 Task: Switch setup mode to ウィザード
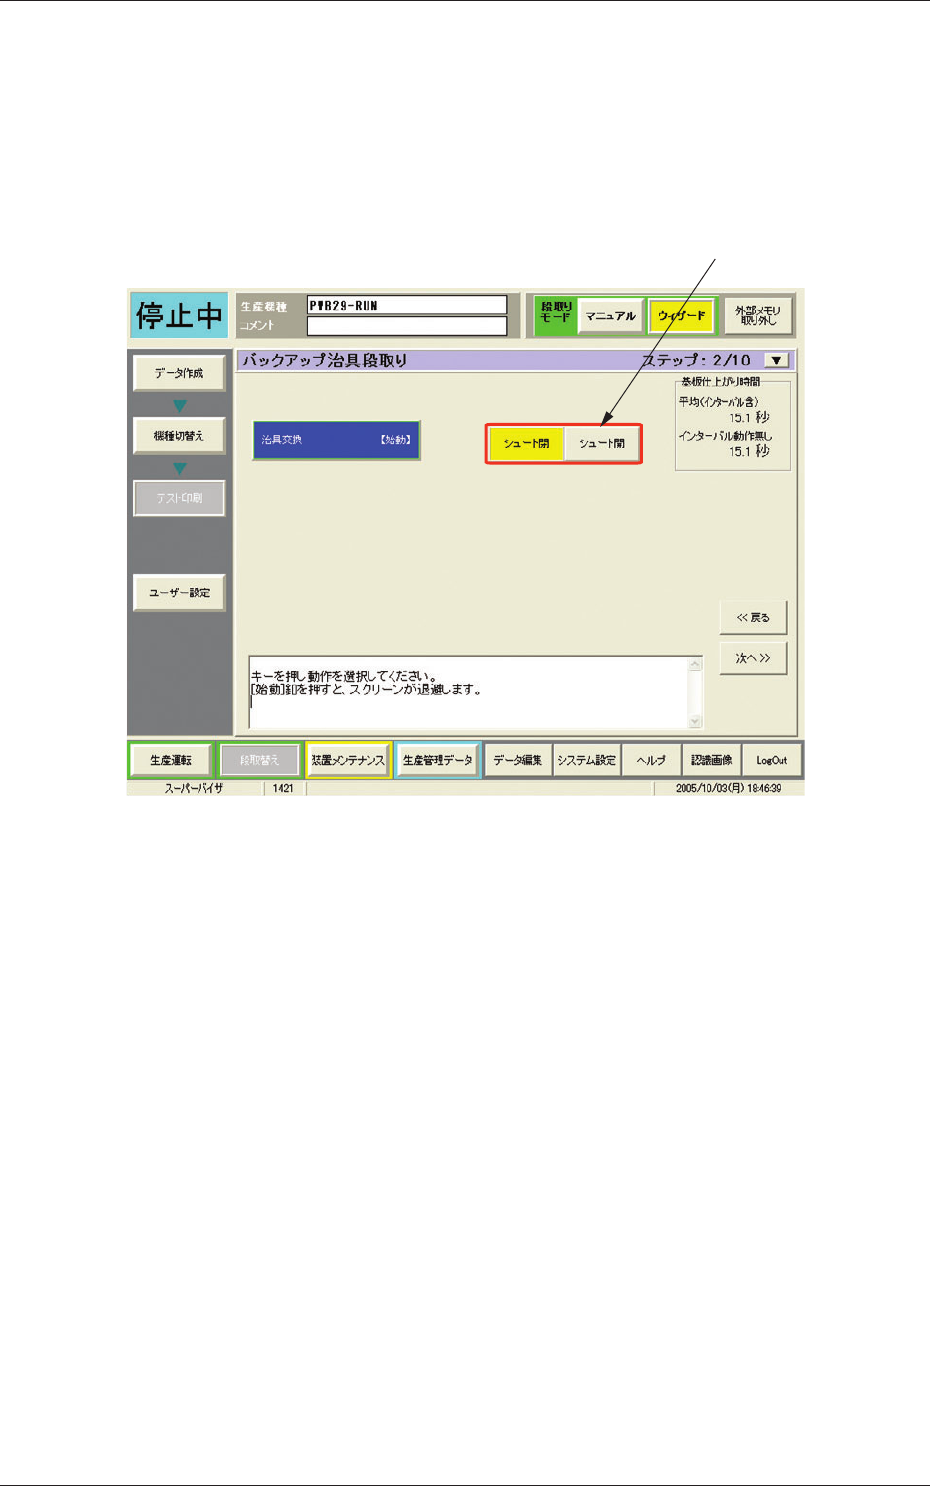pos(681,316)
